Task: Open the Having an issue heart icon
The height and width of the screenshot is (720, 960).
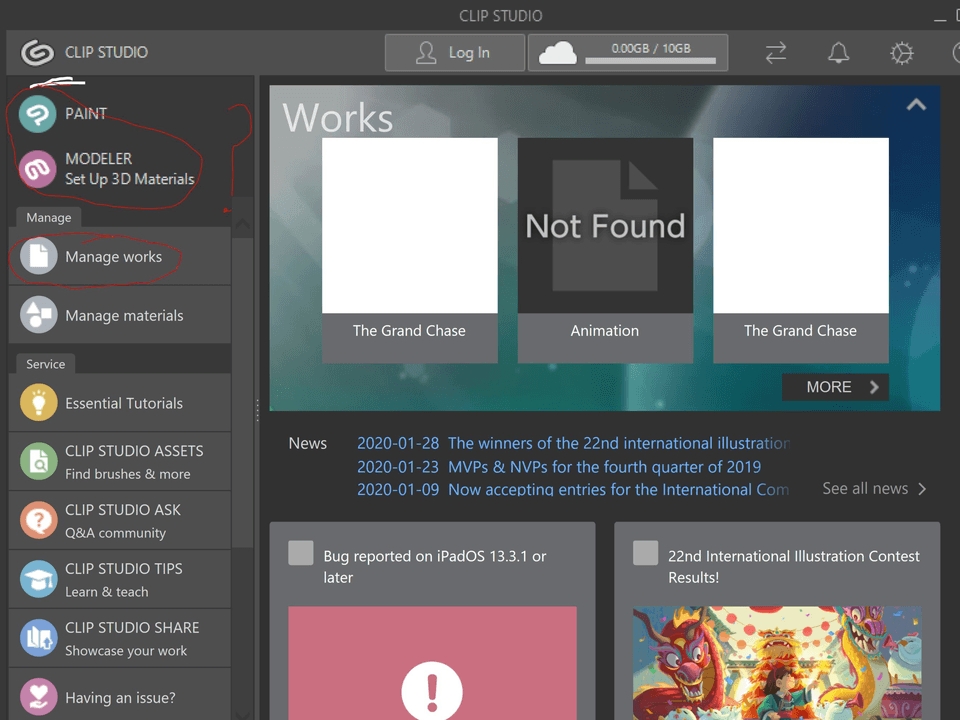Action: tap(39, 696)
